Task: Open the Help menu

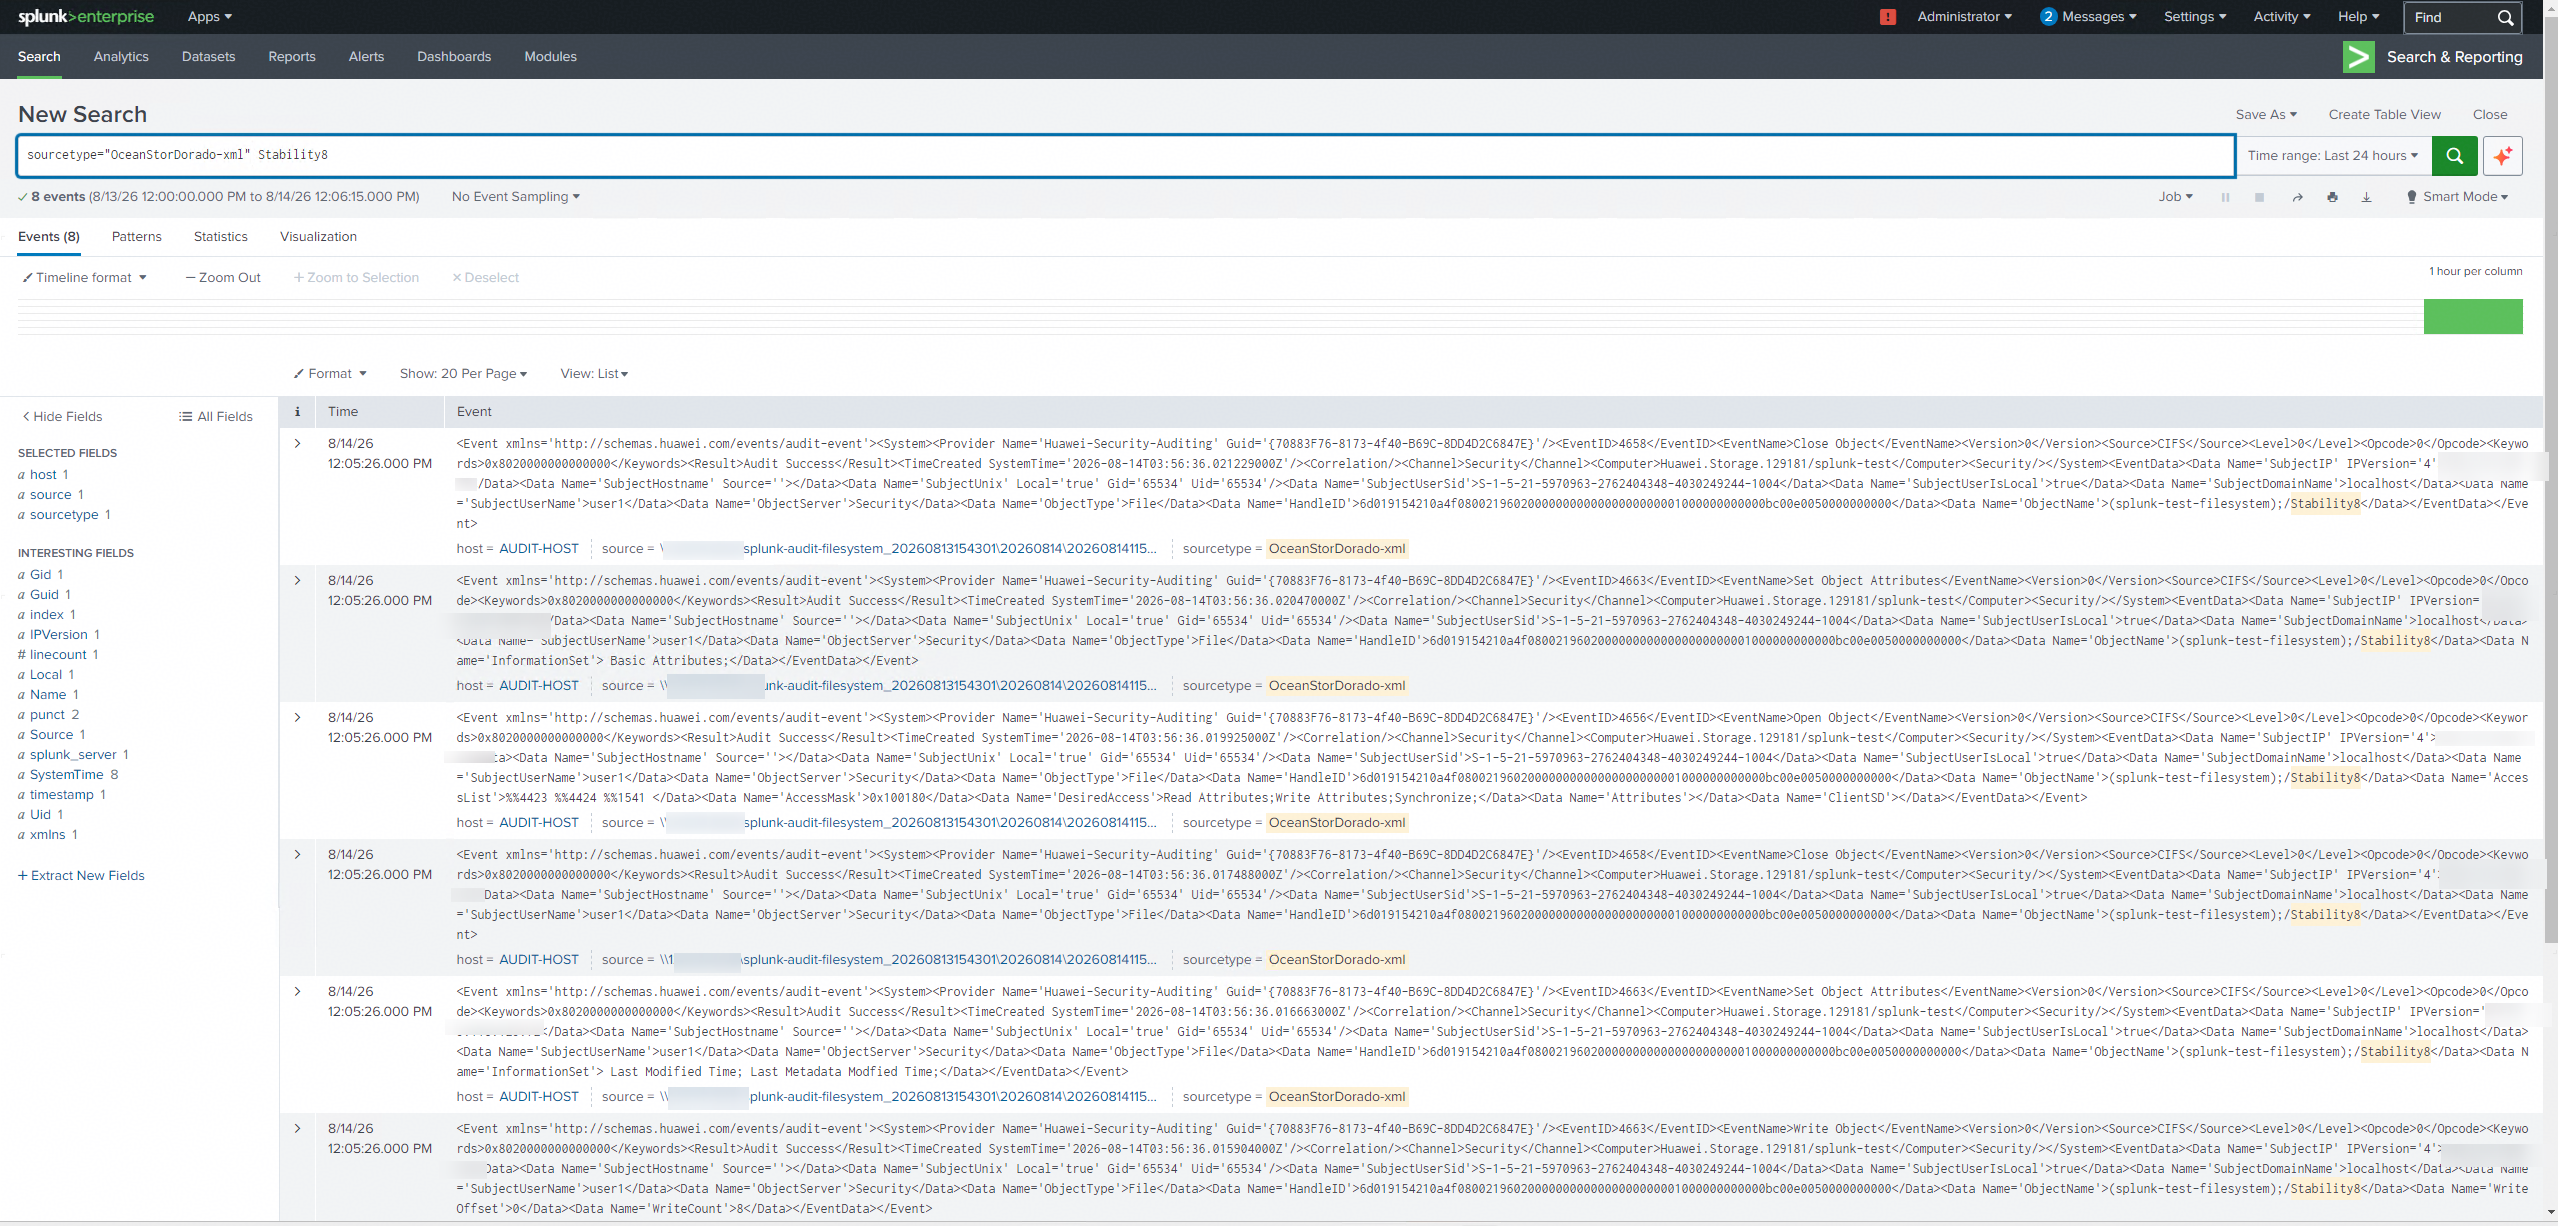Action: pos(2358,17)
